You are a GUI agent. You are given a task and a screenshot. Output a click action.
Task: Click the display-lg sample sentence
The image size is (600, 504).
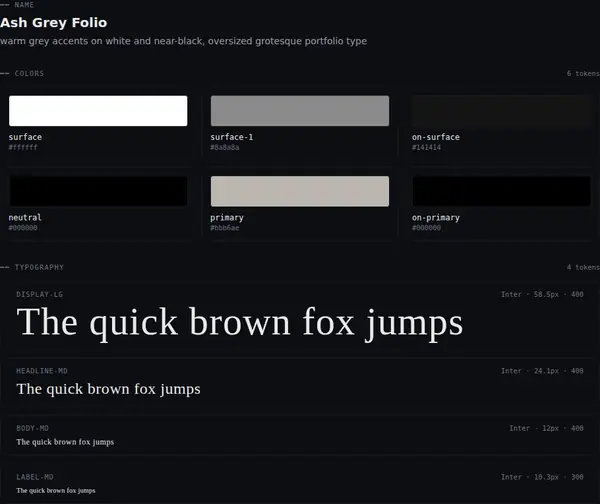point(240,323)
